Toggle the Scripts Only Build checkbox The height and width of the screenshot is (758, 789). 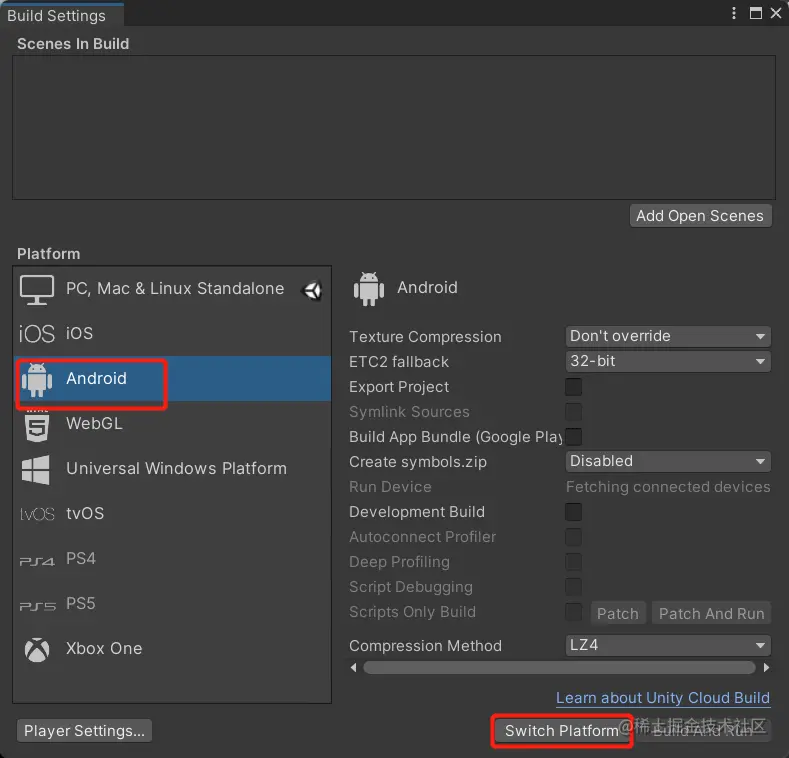pyautogui.click(x=573, y=612)
